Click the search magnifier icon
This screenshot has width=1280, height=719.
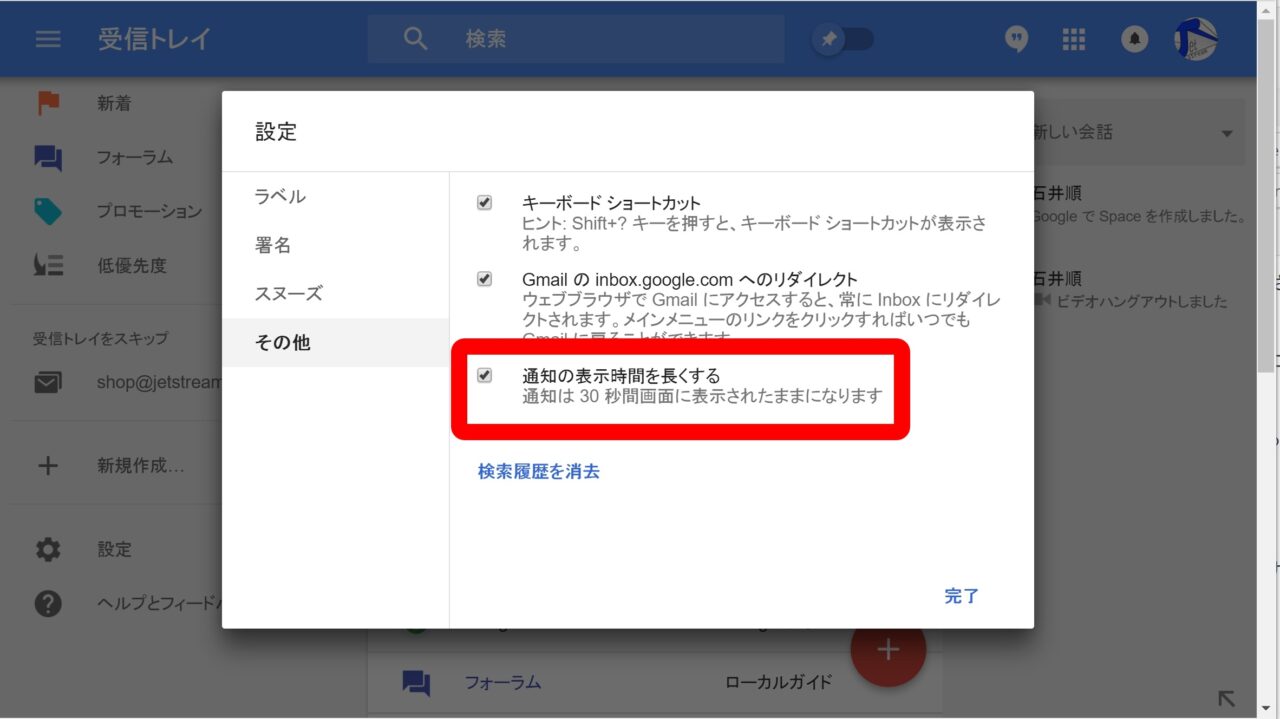415,39
